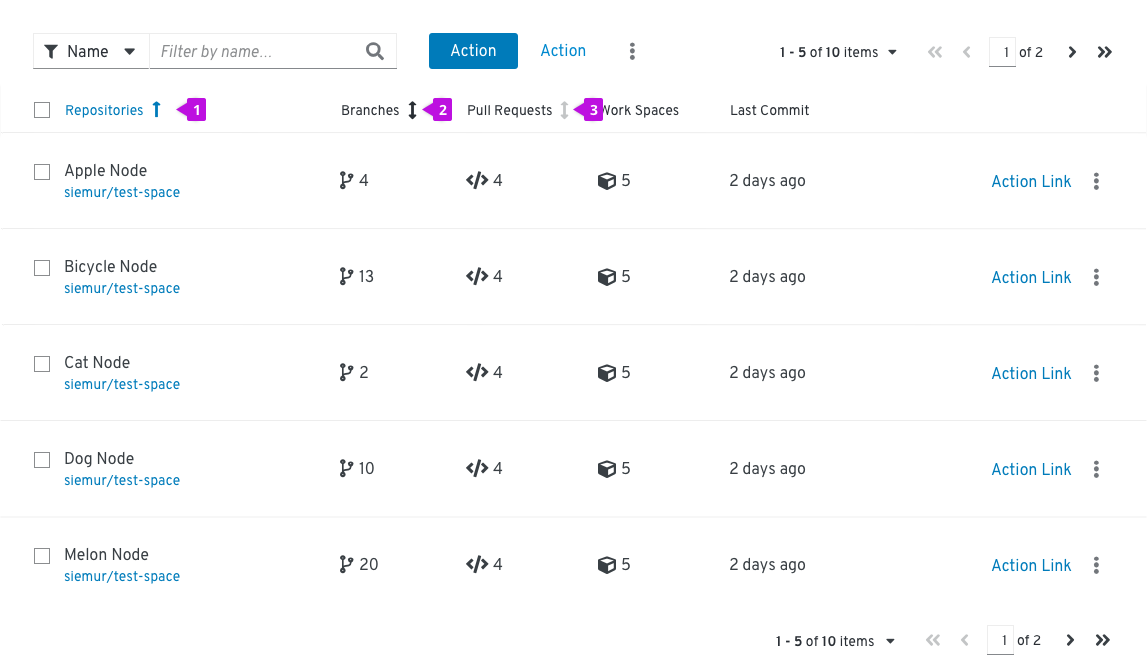Click the search magnifier icon in filter box

[x=375, y=51]
